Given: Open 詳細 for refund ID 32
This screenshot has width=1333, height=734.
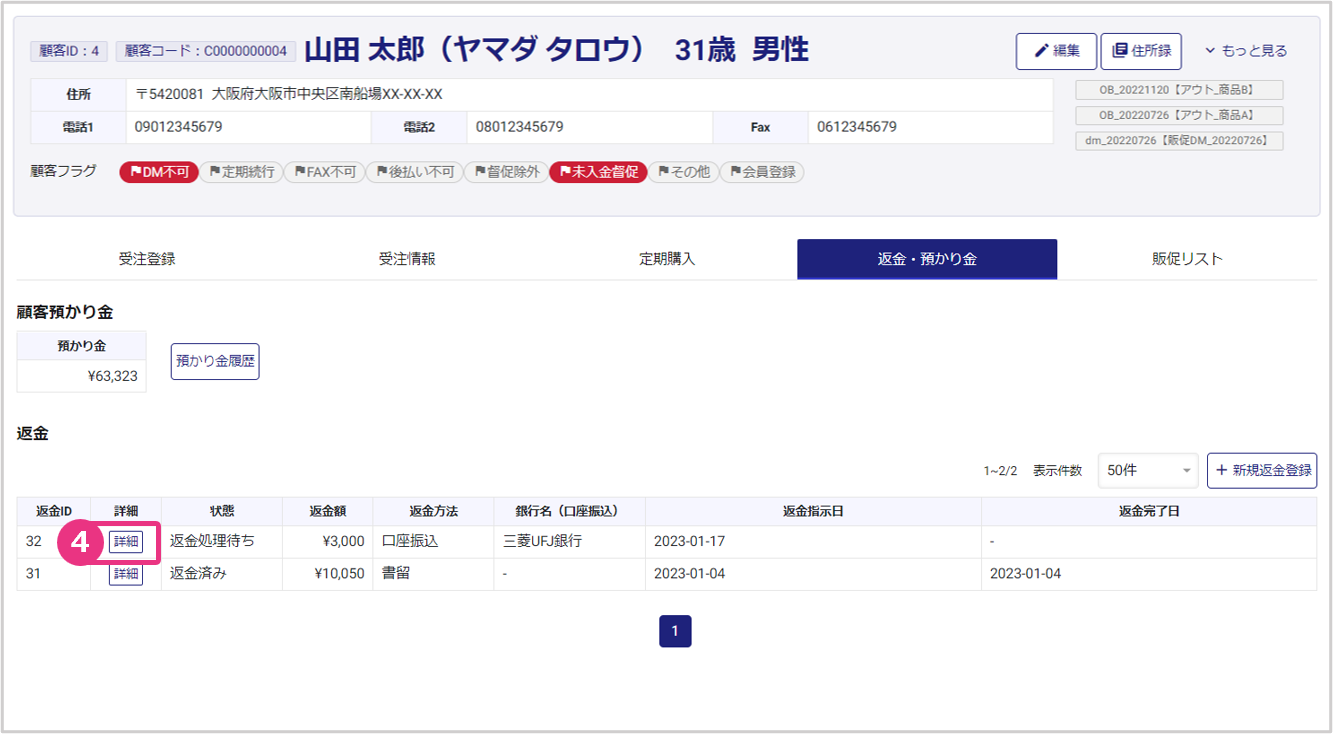Looking at the screenshot, I should 126,541.
